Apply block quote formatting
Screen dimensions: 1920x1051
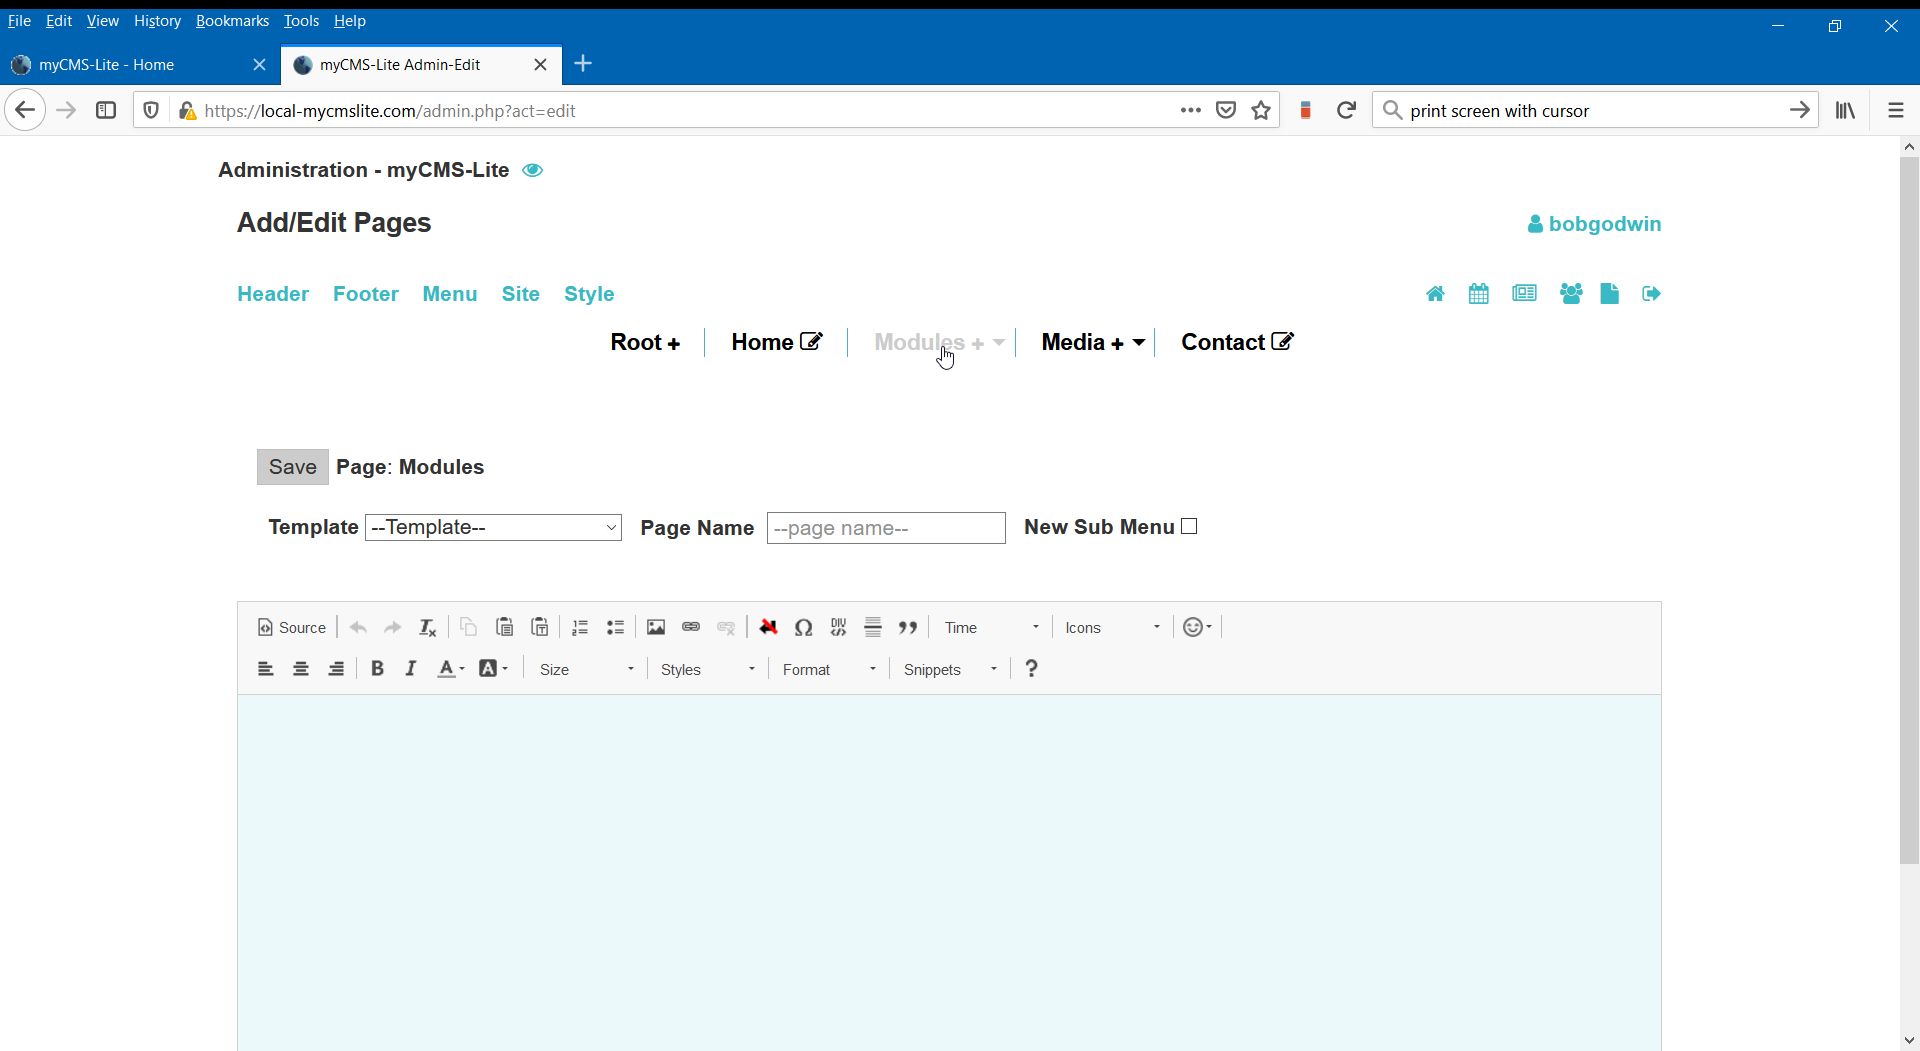(x=908, y=628)
